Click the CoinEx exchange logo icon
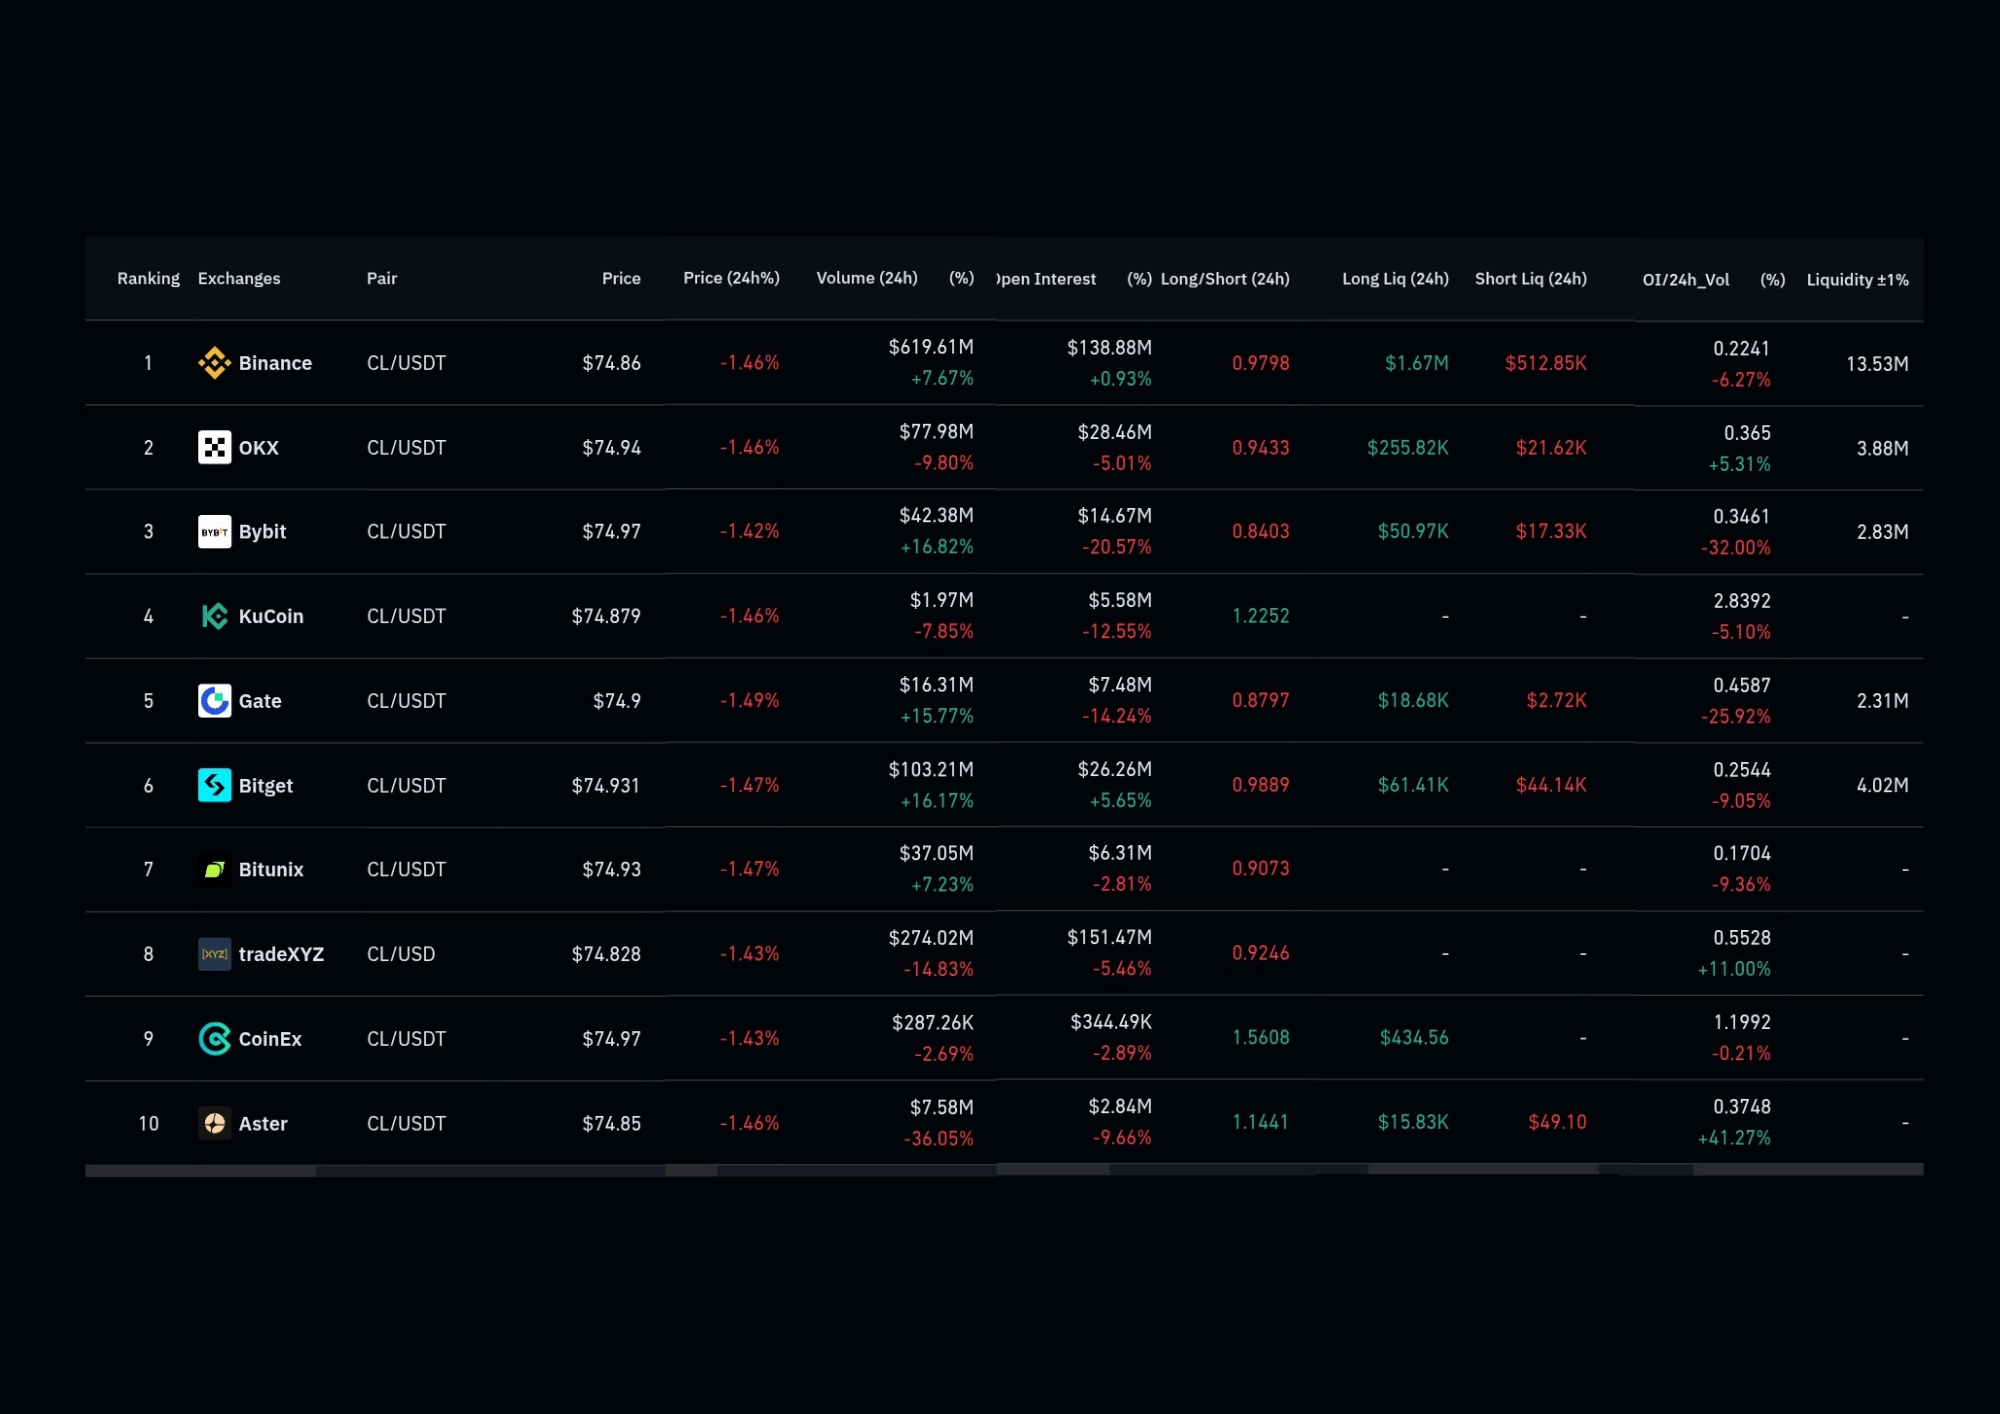 coord(214,1039)
